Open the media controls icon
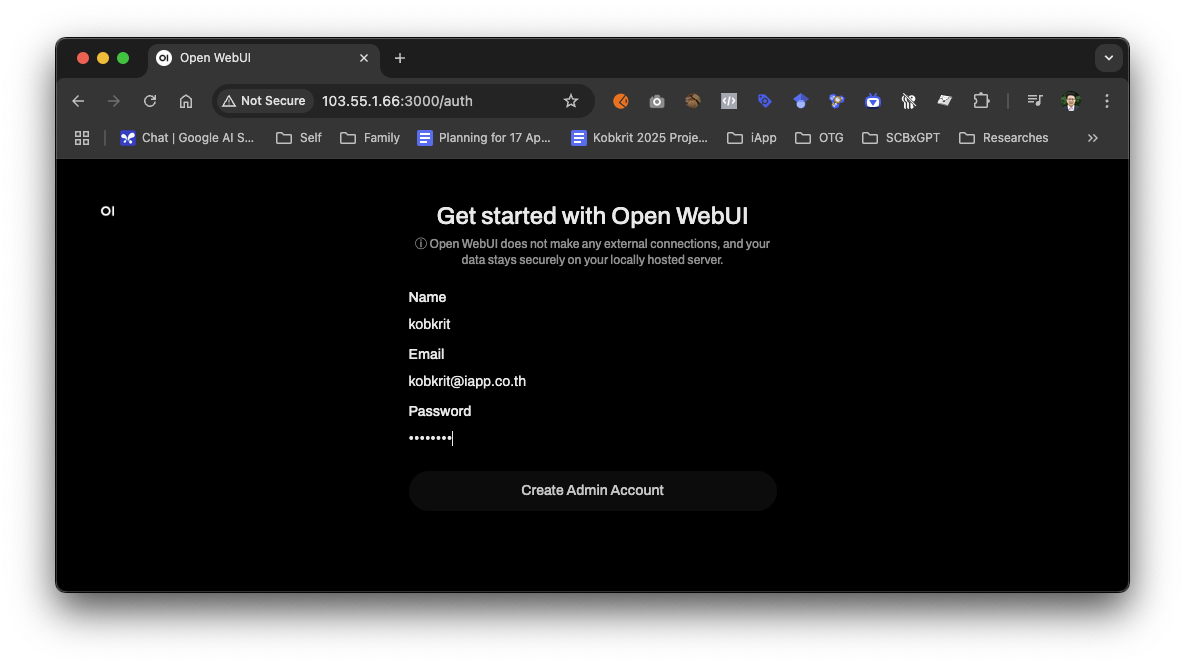1185x666 pixels. click(1035, 101)
